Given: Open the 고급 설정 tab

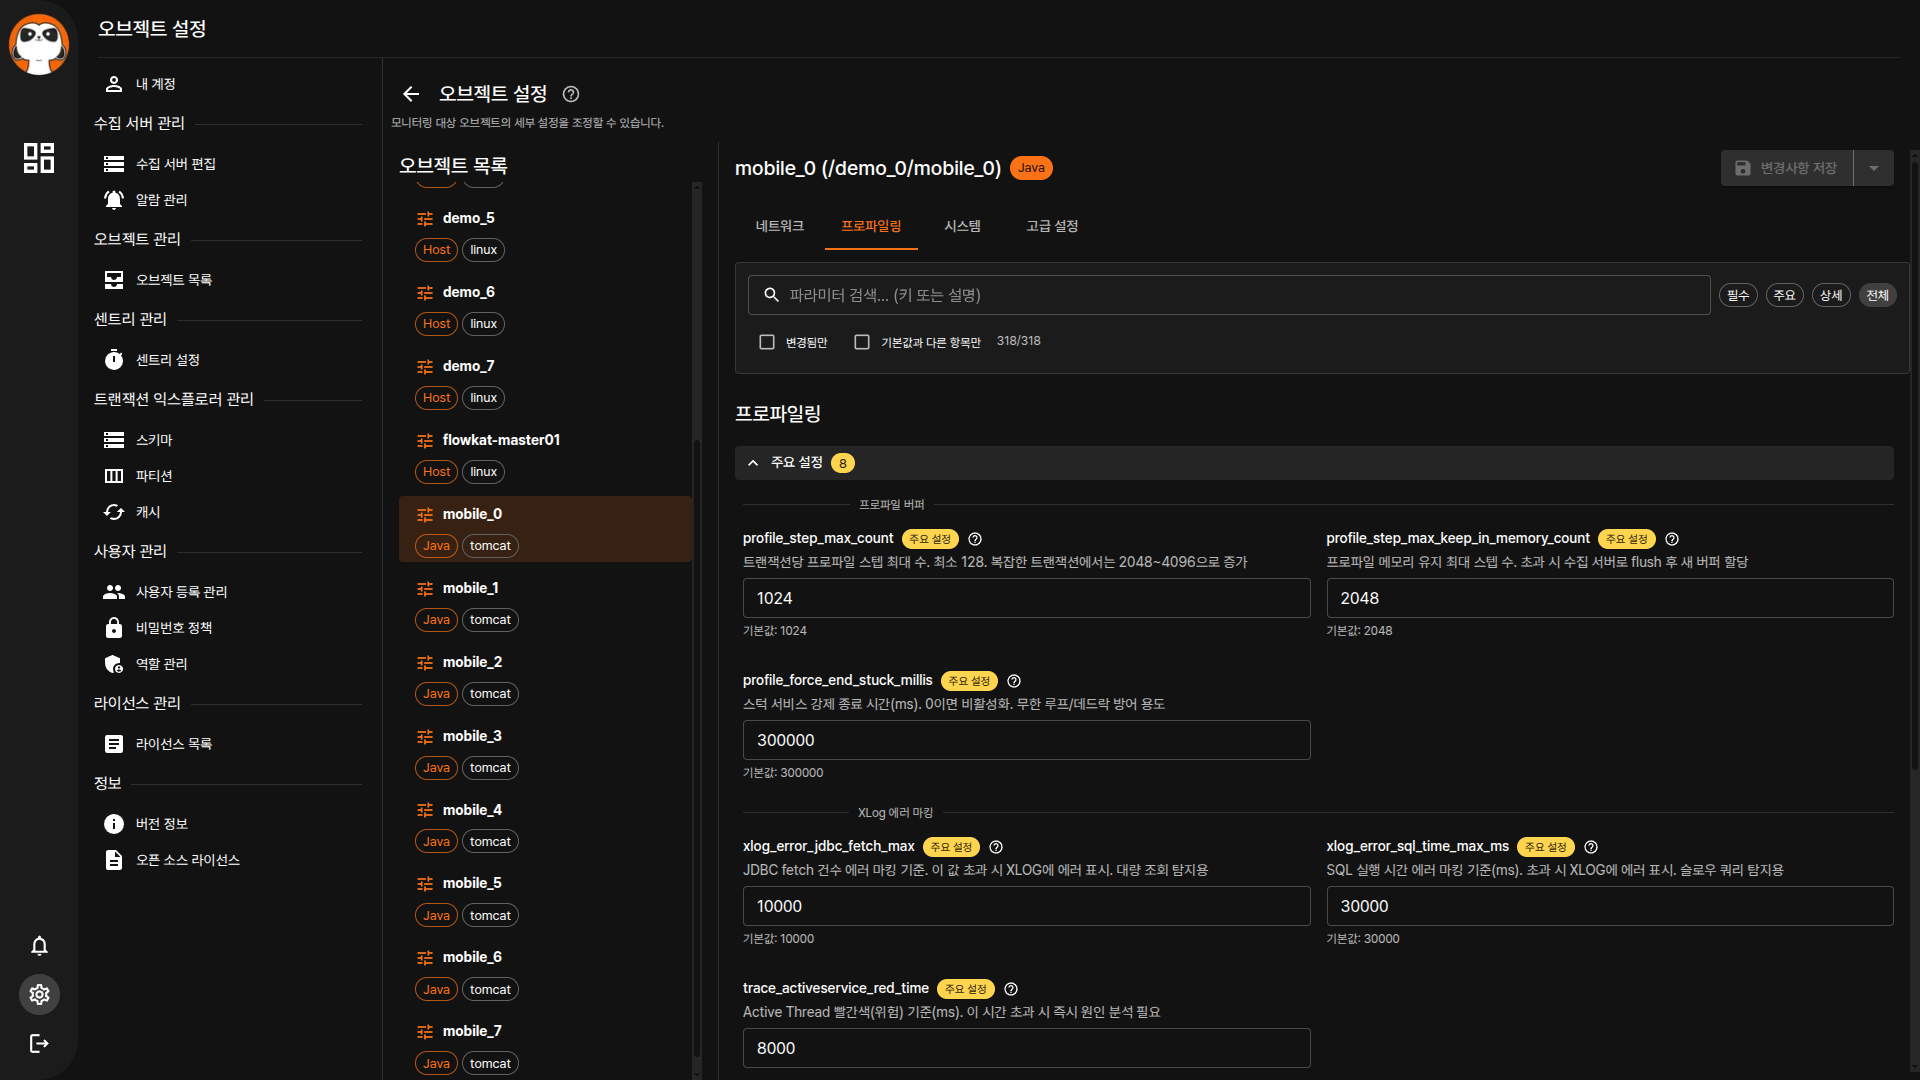Looking at the screenshot, I should pos(1052,226).
